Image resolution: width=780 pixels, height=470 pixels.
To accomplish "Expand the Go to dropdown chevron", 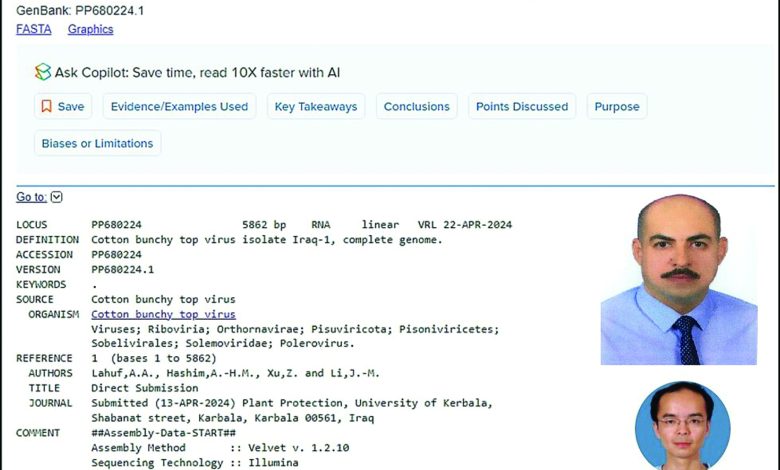I will (x=56, y=197).
